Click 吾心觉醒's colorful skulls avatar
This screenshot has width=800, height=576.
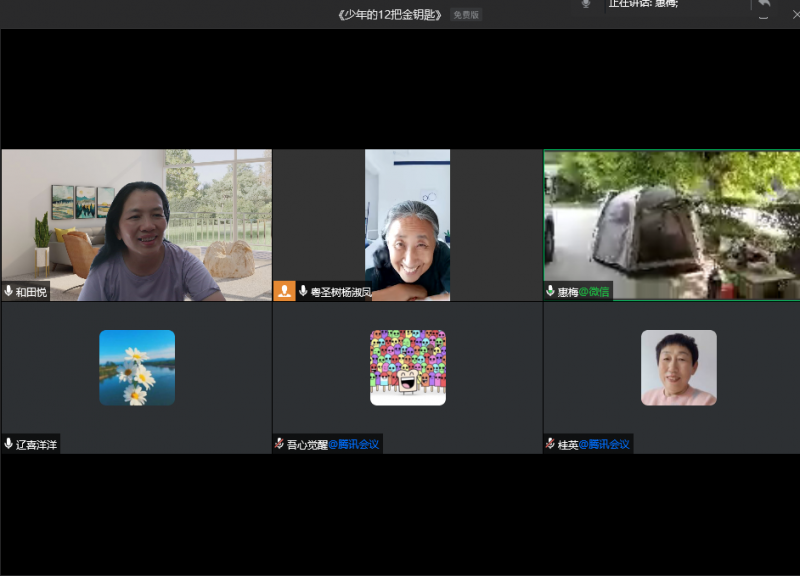coord(408,367)
